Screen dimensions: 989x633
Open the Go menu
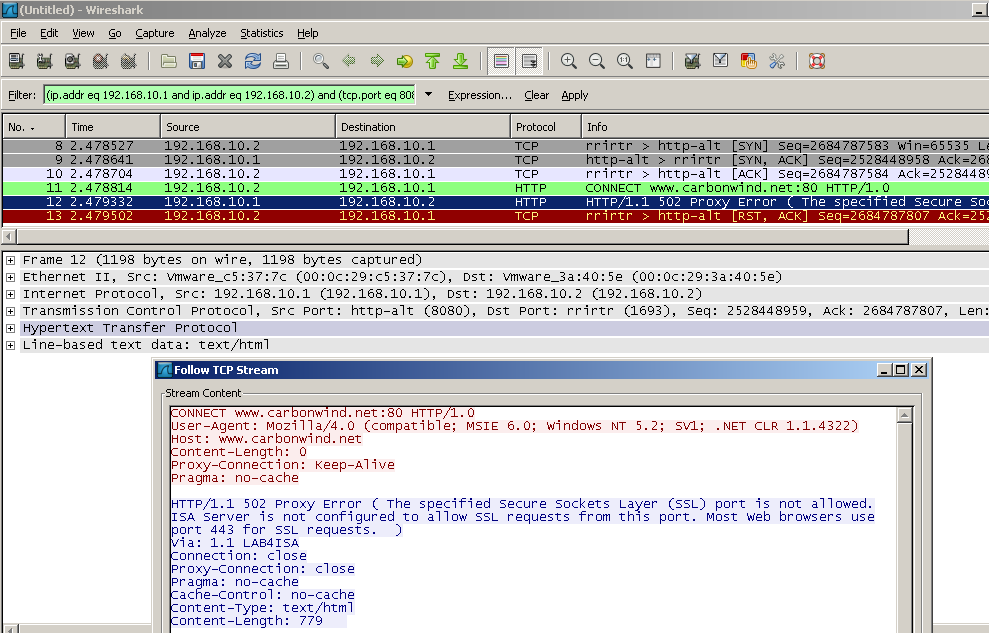coord(115,33)
